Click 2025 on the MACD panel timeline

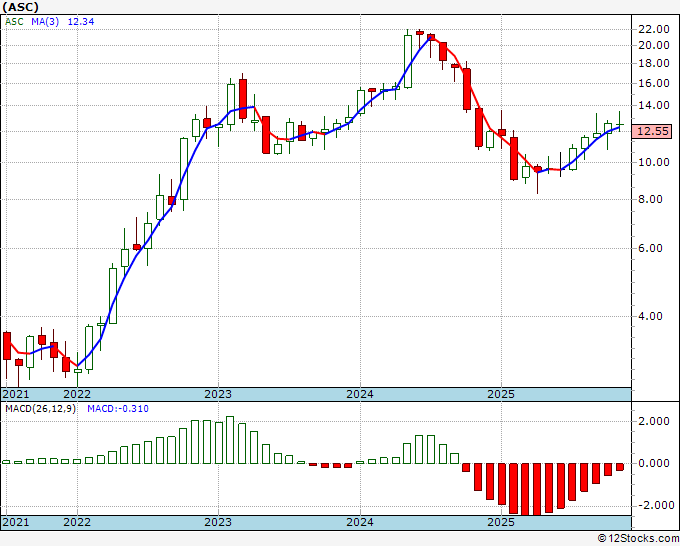point(501,522)
